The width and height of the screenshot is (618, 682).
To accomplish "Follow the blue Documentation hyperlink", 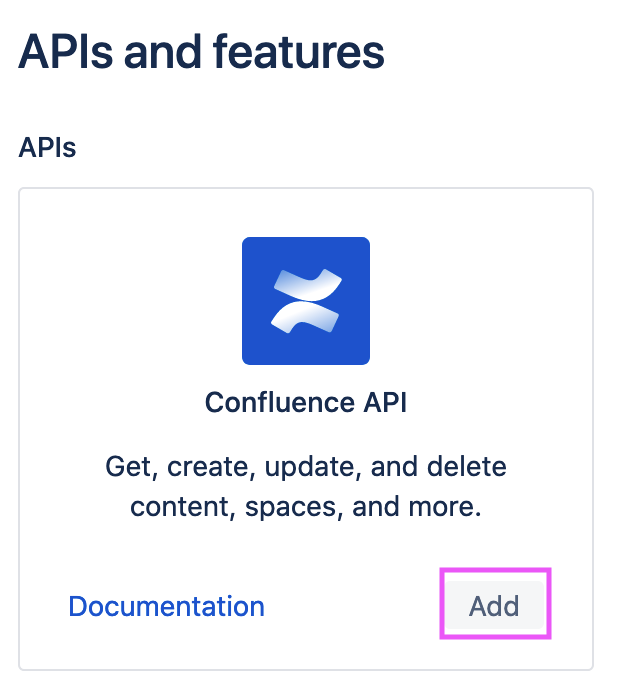I will [166, 606].
